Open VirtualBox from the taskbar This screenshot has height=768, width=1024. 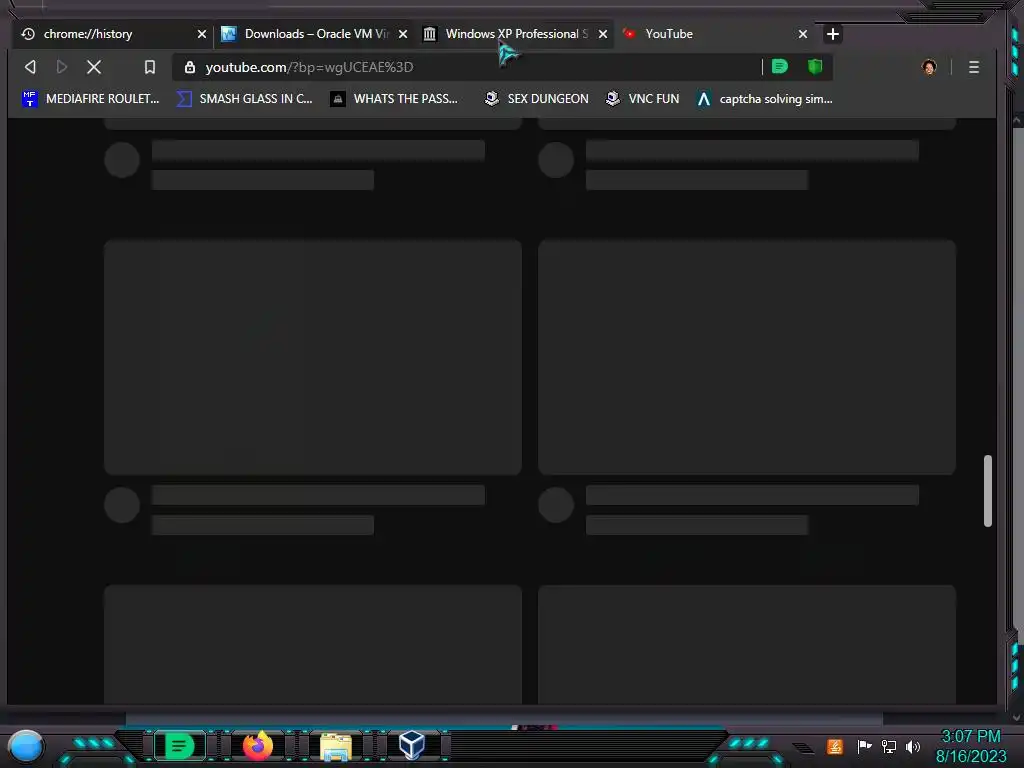click(412, 745)
